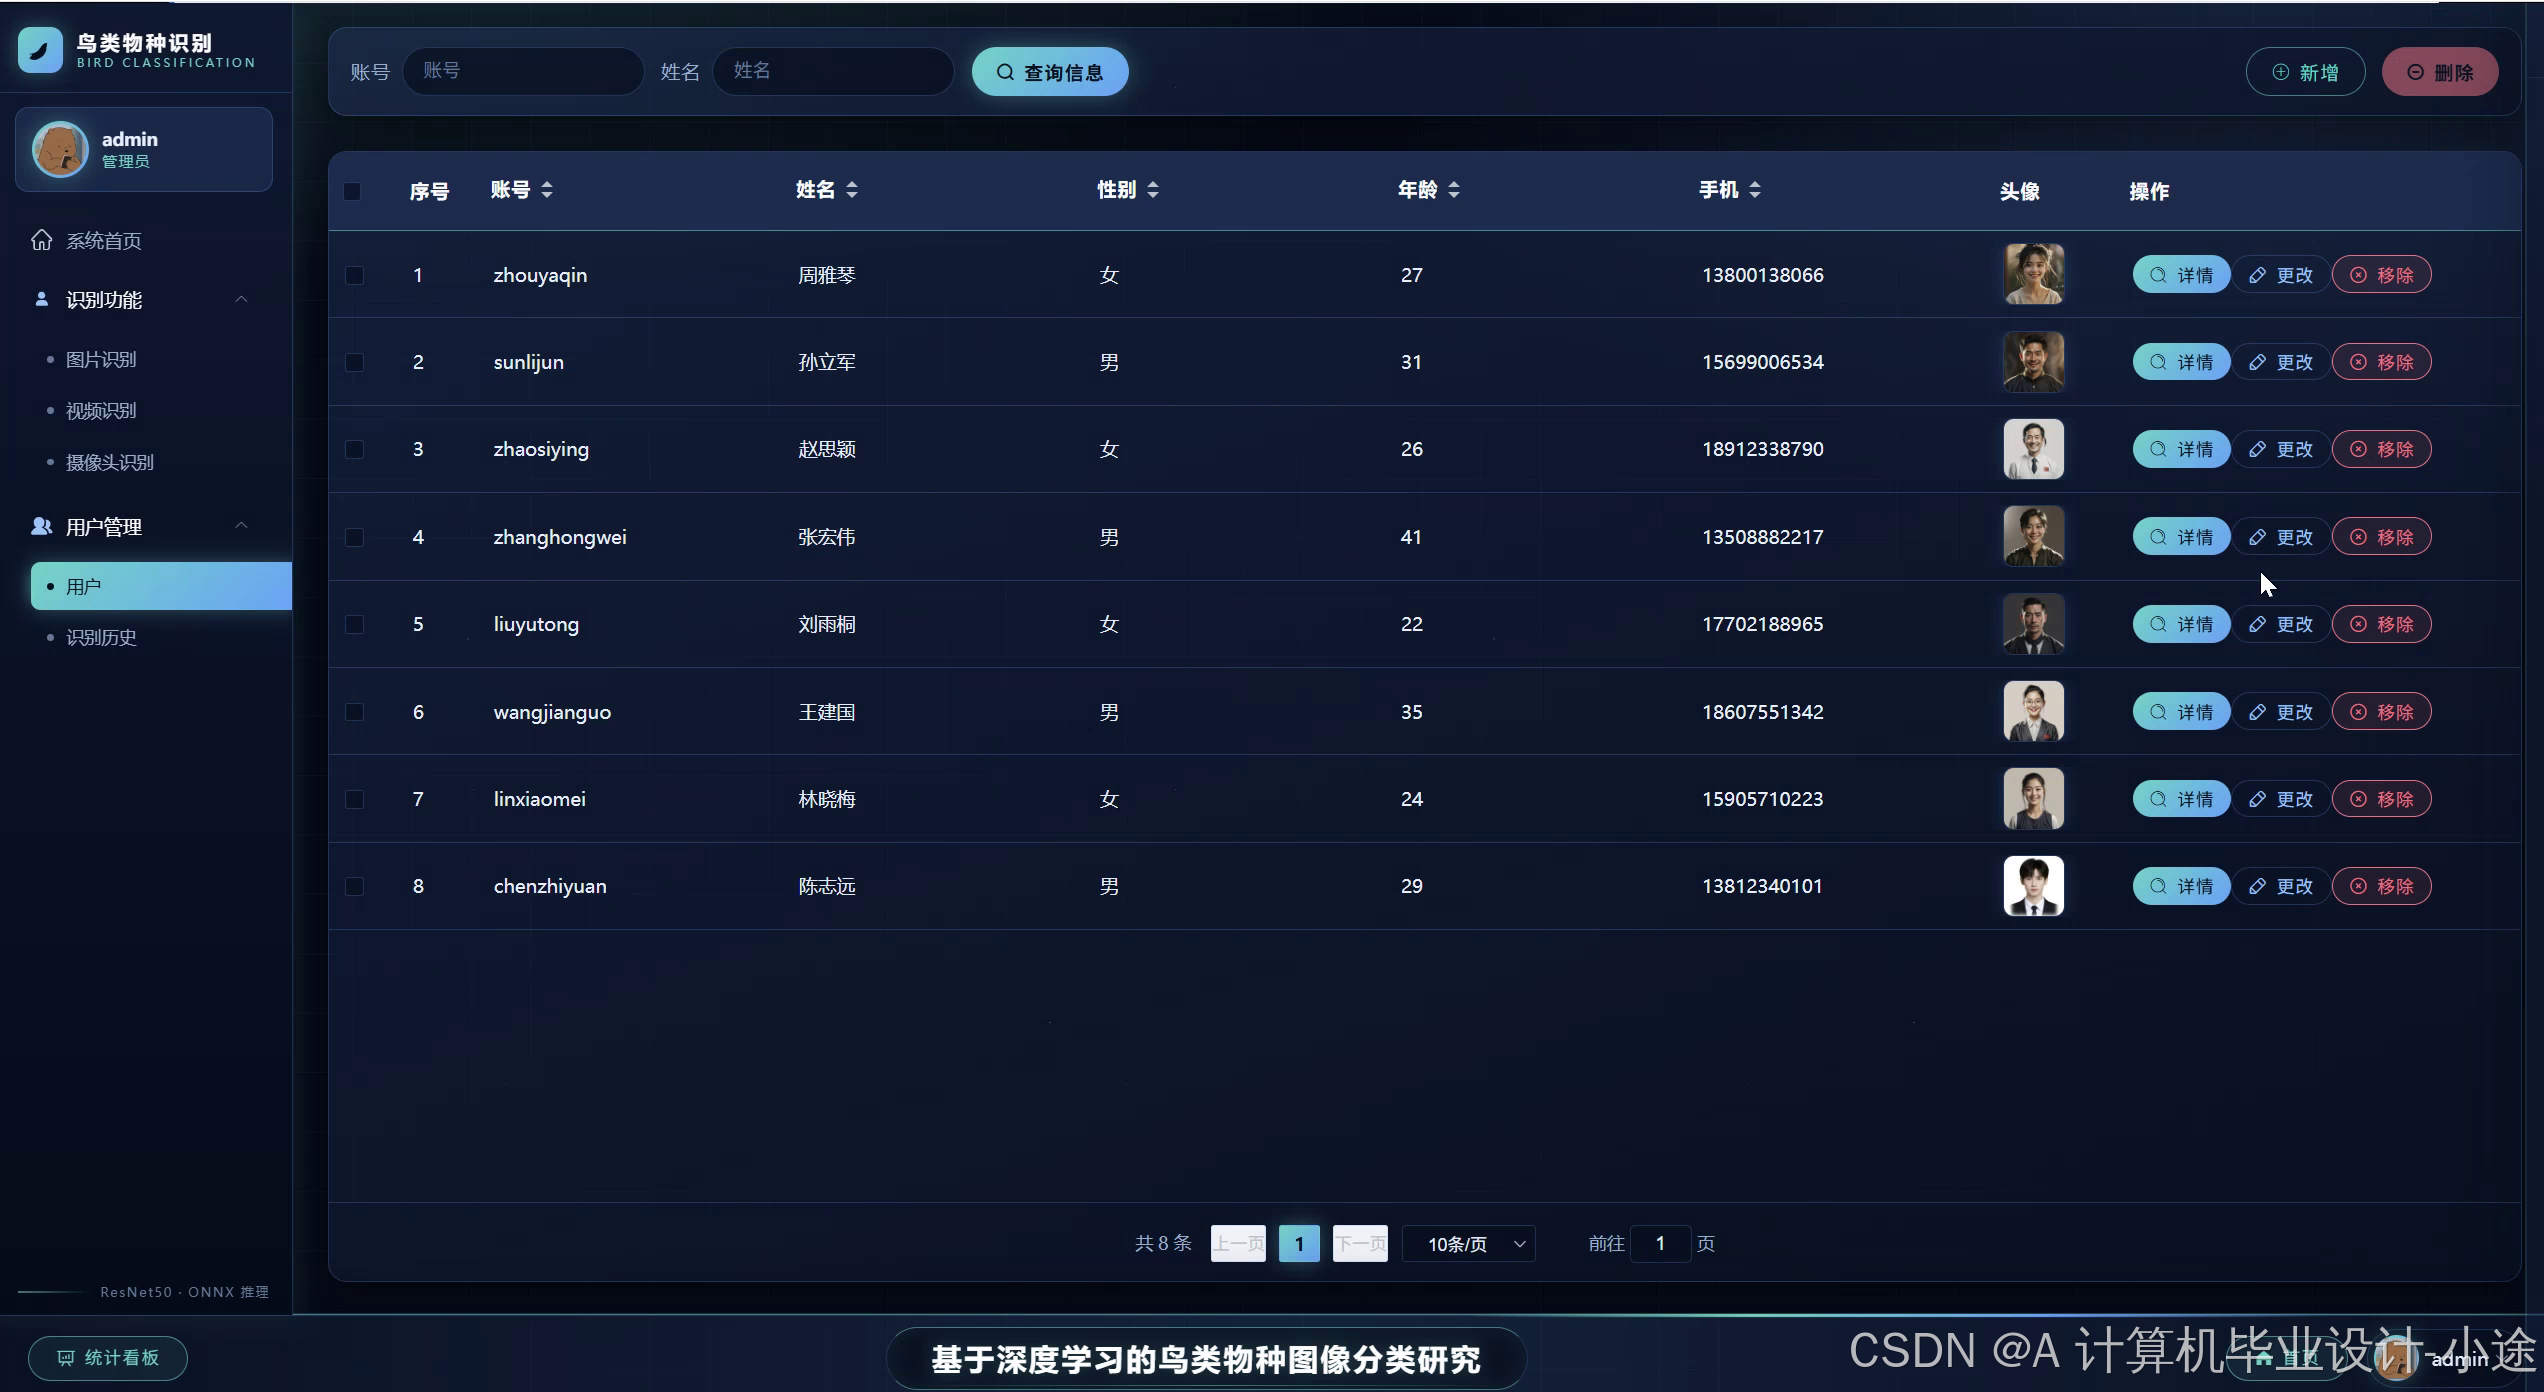Open 视频识别 menu item
Viewport: 2544px width, 1392px height.
pos(101,410)
